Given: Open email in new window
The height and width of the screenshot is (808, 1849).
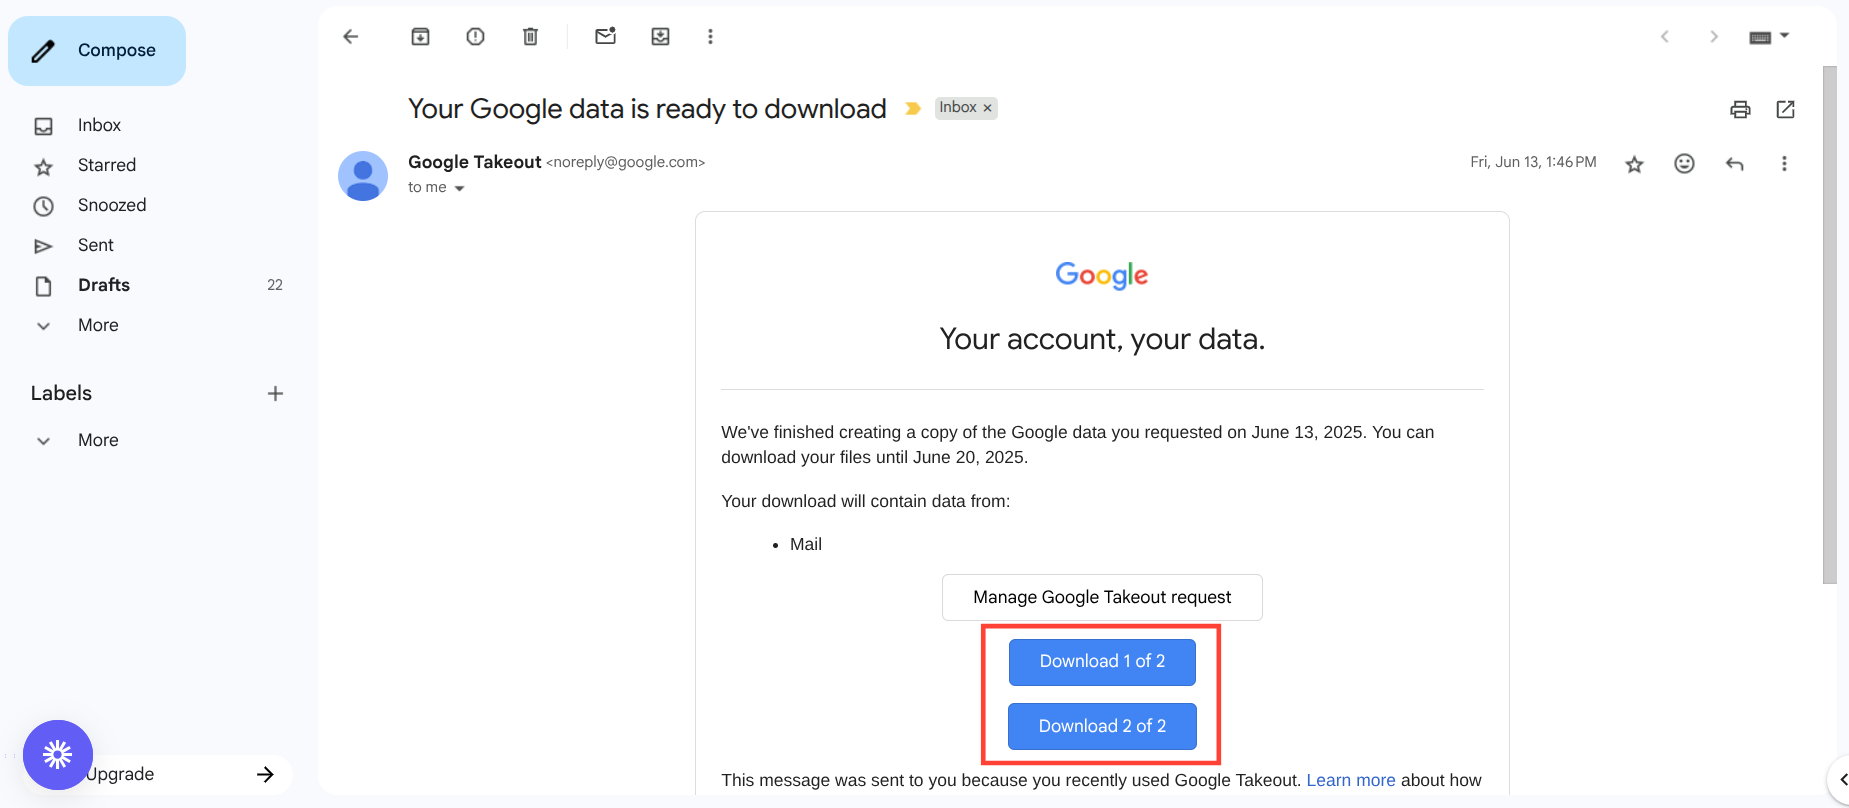Looking at the screenshot, I should (1785, 109).
